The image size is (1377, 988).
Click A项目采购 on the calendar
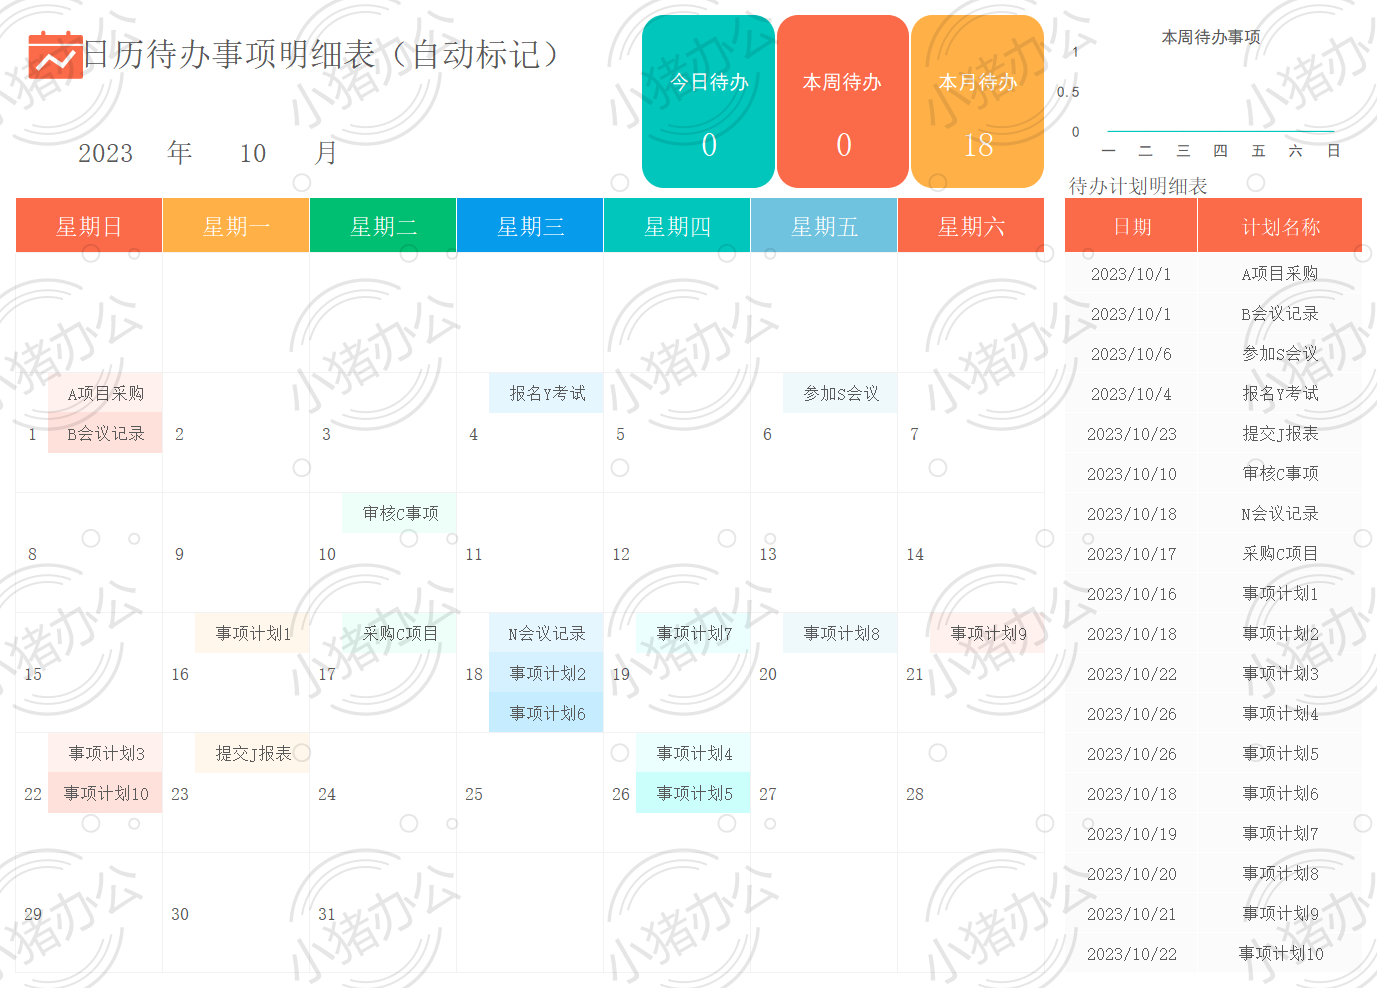click(x=105, y=393)
